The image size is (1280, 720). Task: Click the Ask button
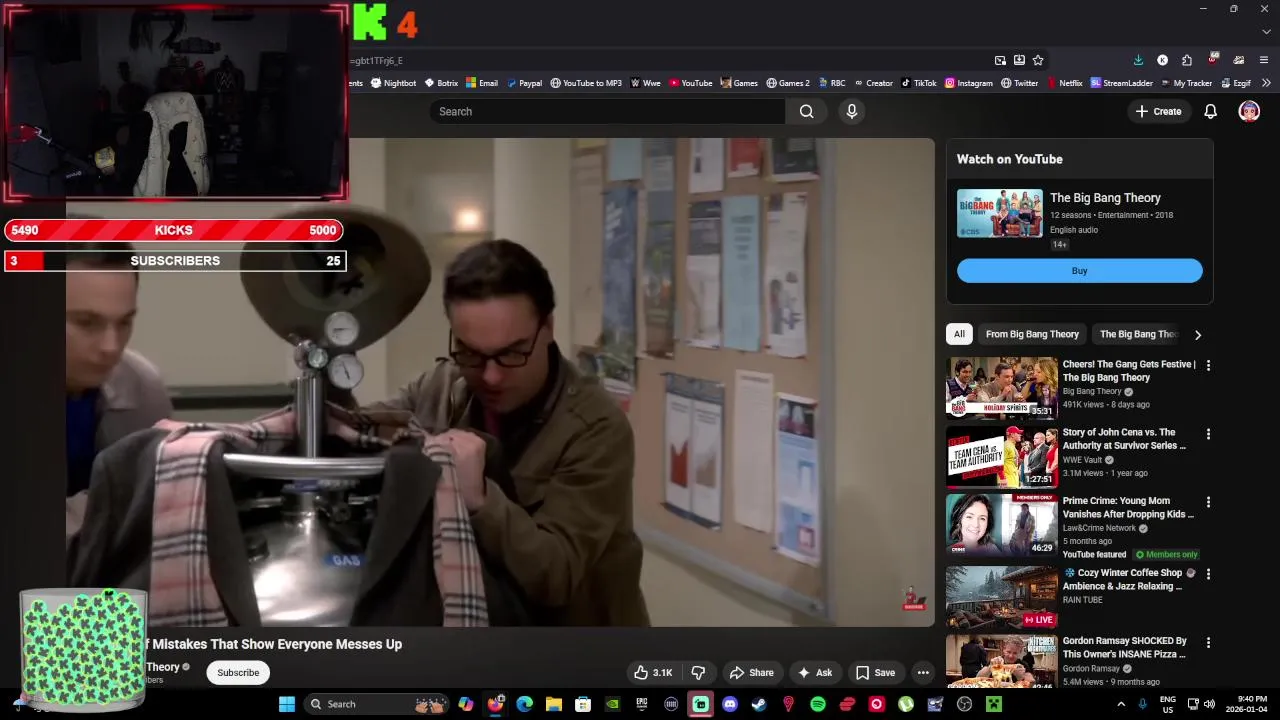[x=814, y=672]
